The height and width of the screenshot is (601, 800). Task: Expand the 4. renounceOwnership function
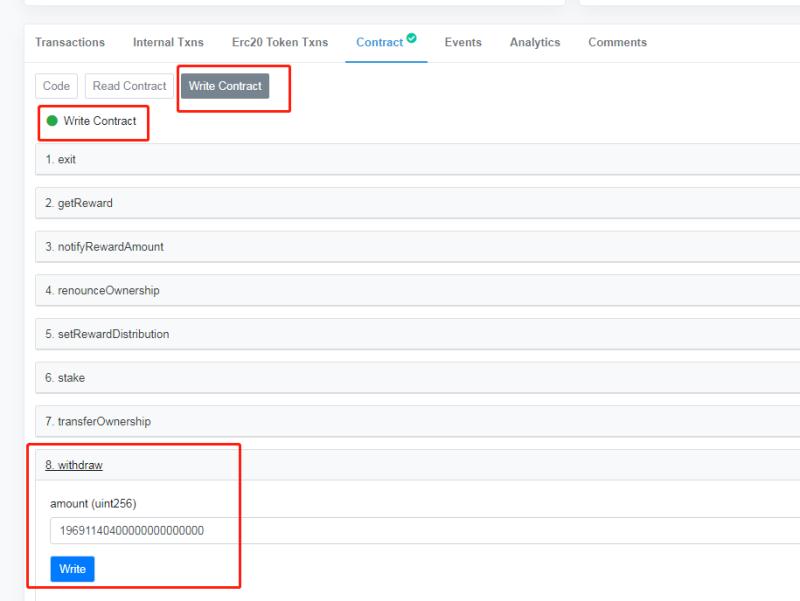coord(417,290)
